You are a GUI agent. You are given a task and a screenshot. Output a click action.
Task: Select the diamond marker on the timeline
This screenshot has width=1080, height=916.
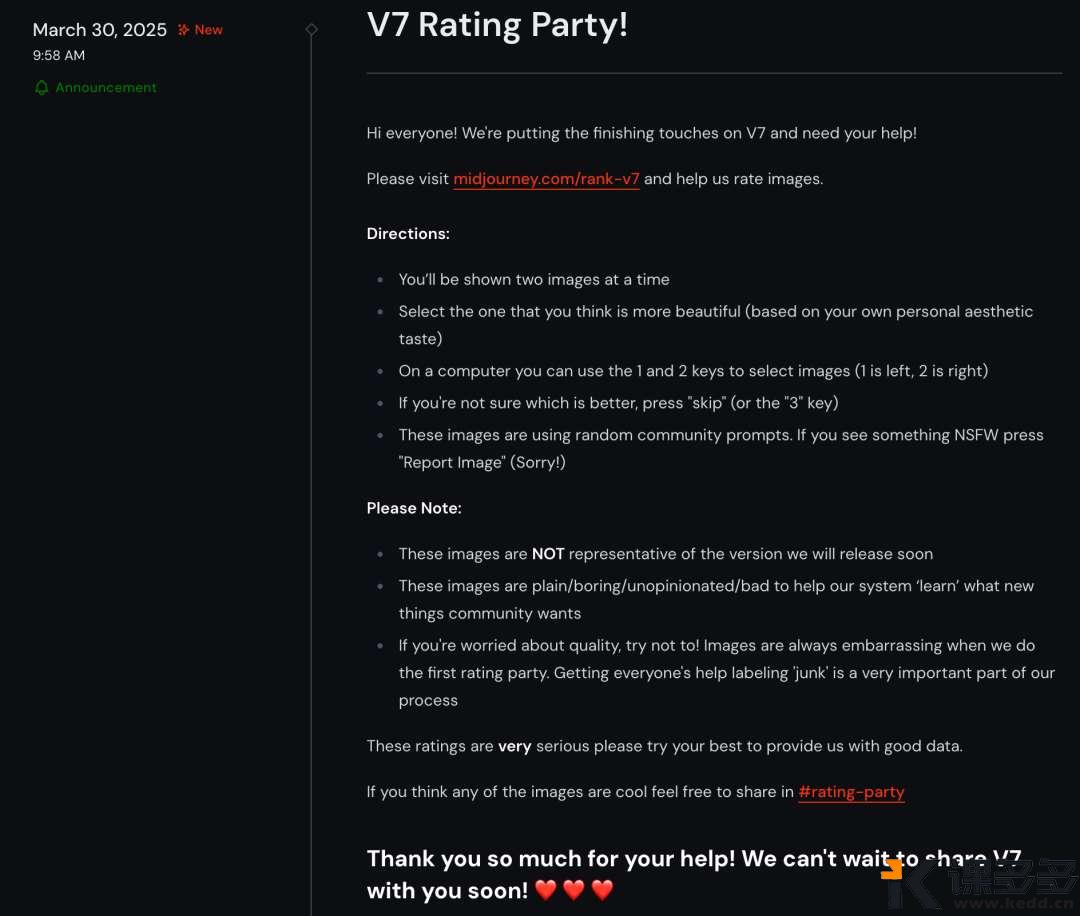[311, 30]
